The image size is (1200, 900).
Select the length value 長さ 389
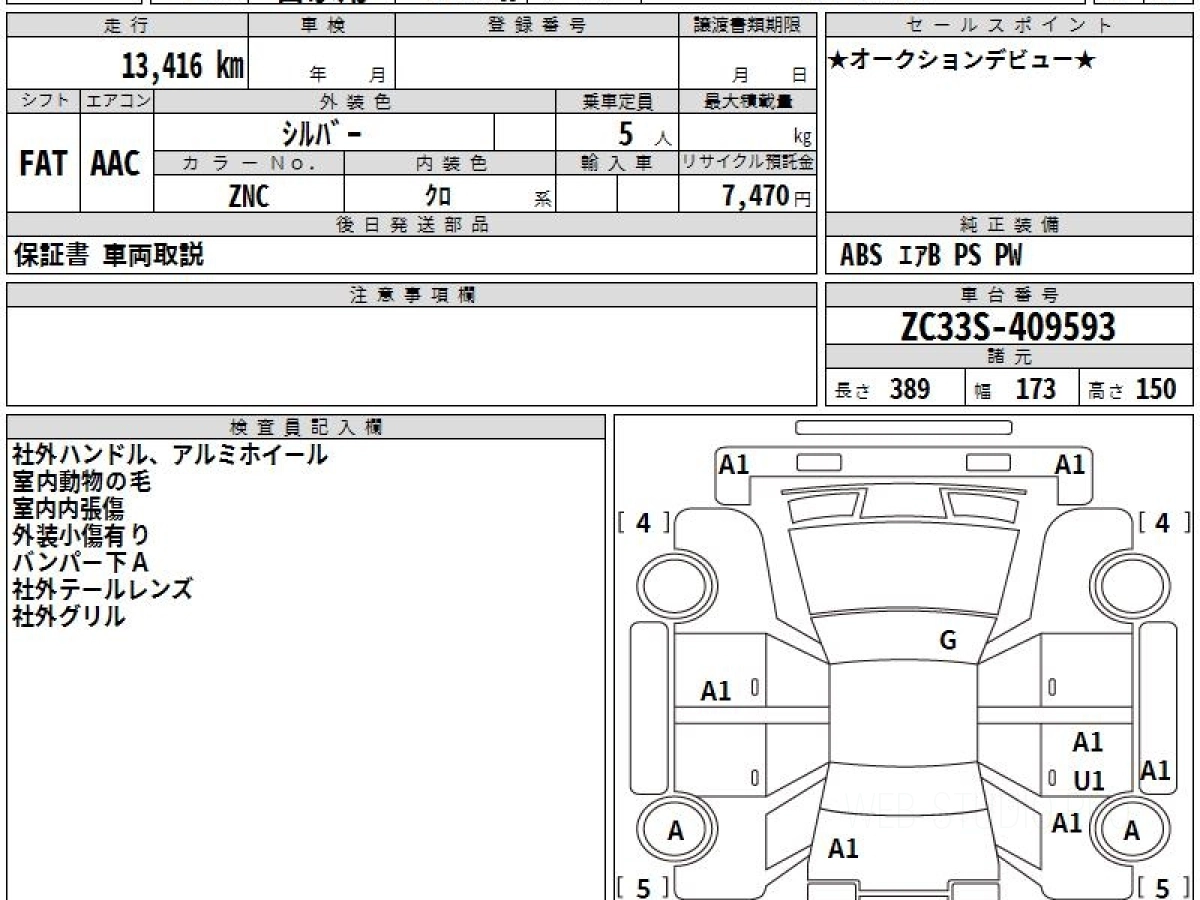[883, 389]
